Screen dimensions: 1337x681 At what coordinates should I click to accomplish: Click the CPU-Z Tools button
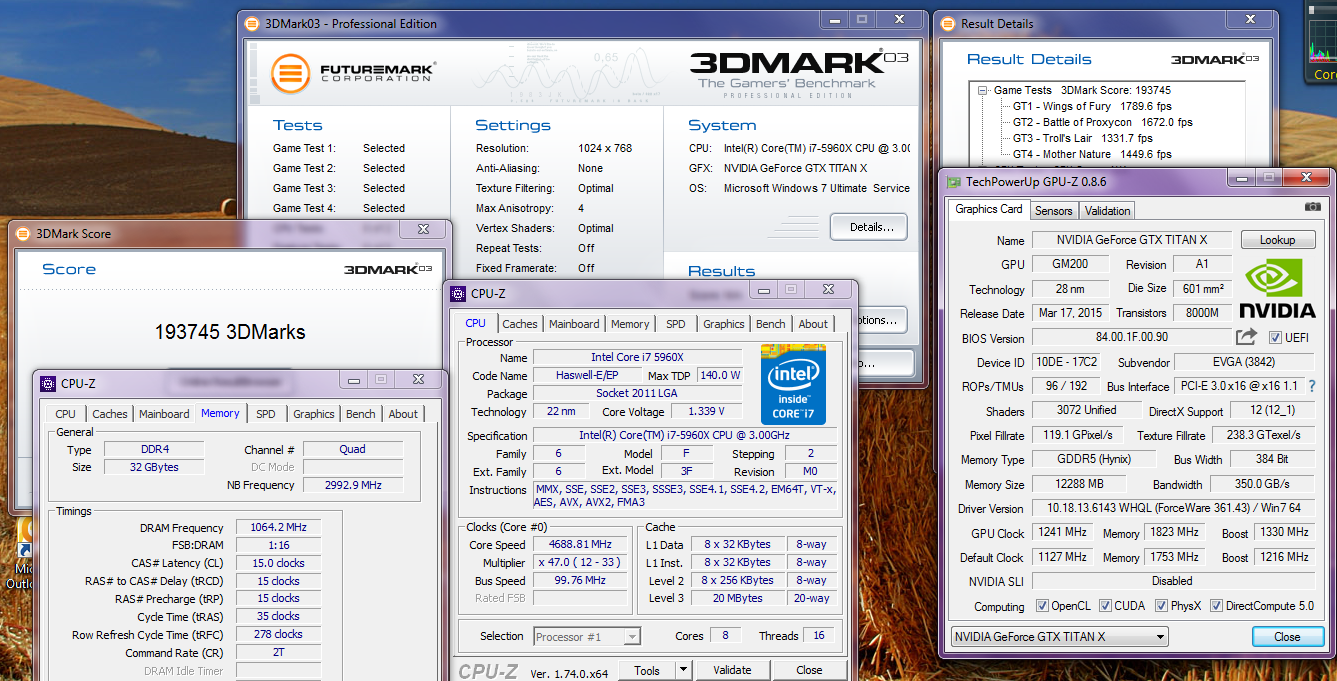(646, 670)
